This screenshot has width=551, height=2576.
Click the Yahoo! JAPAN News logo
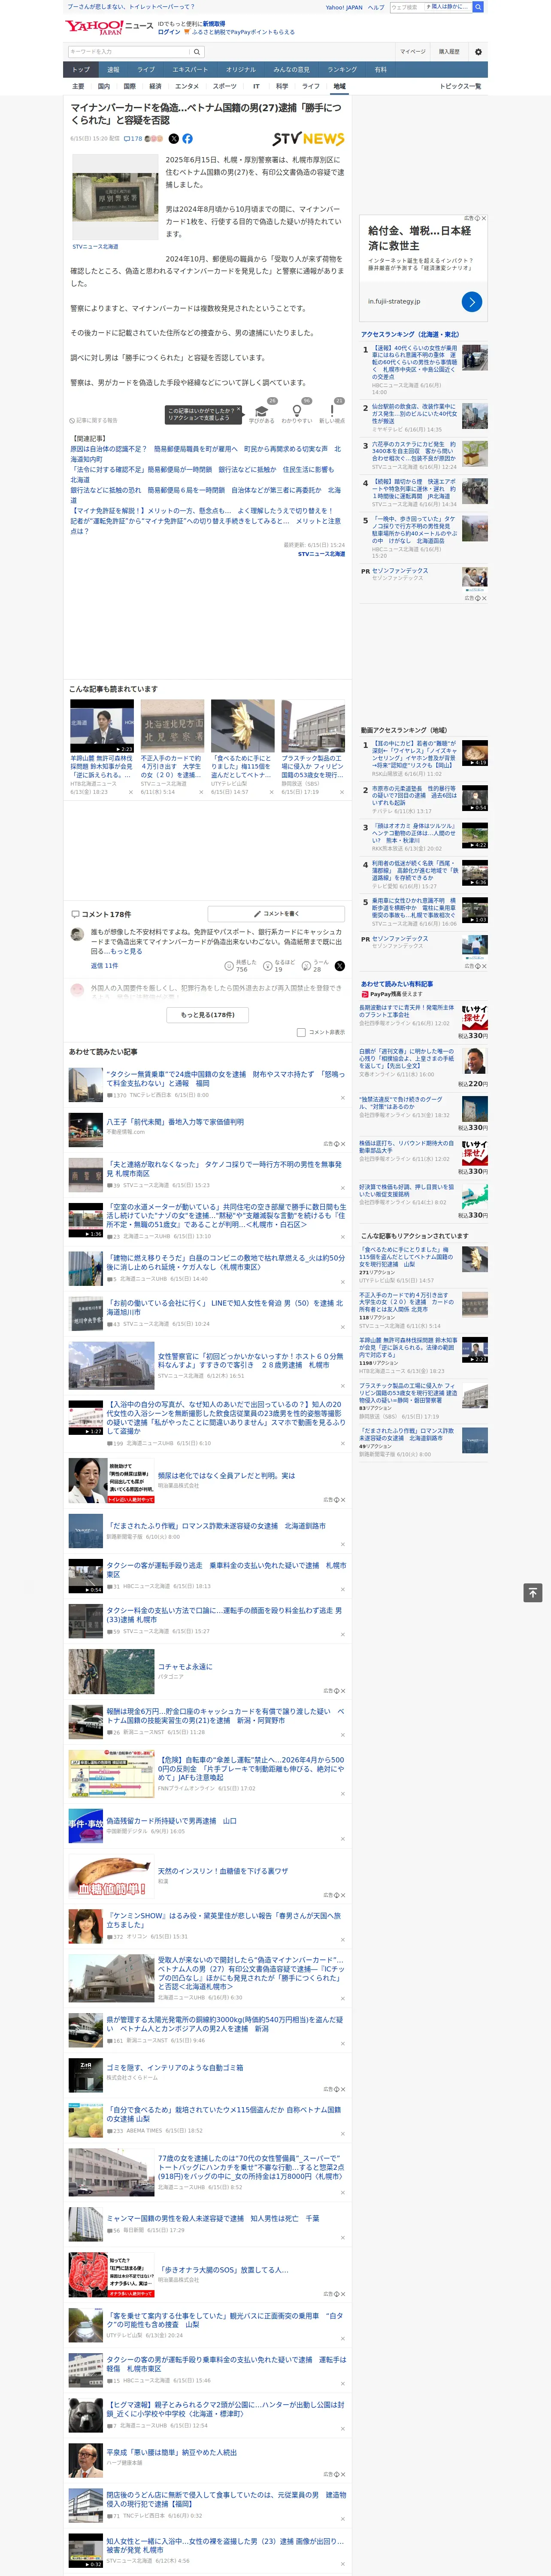pyautogui.click(x=109, y=27)
